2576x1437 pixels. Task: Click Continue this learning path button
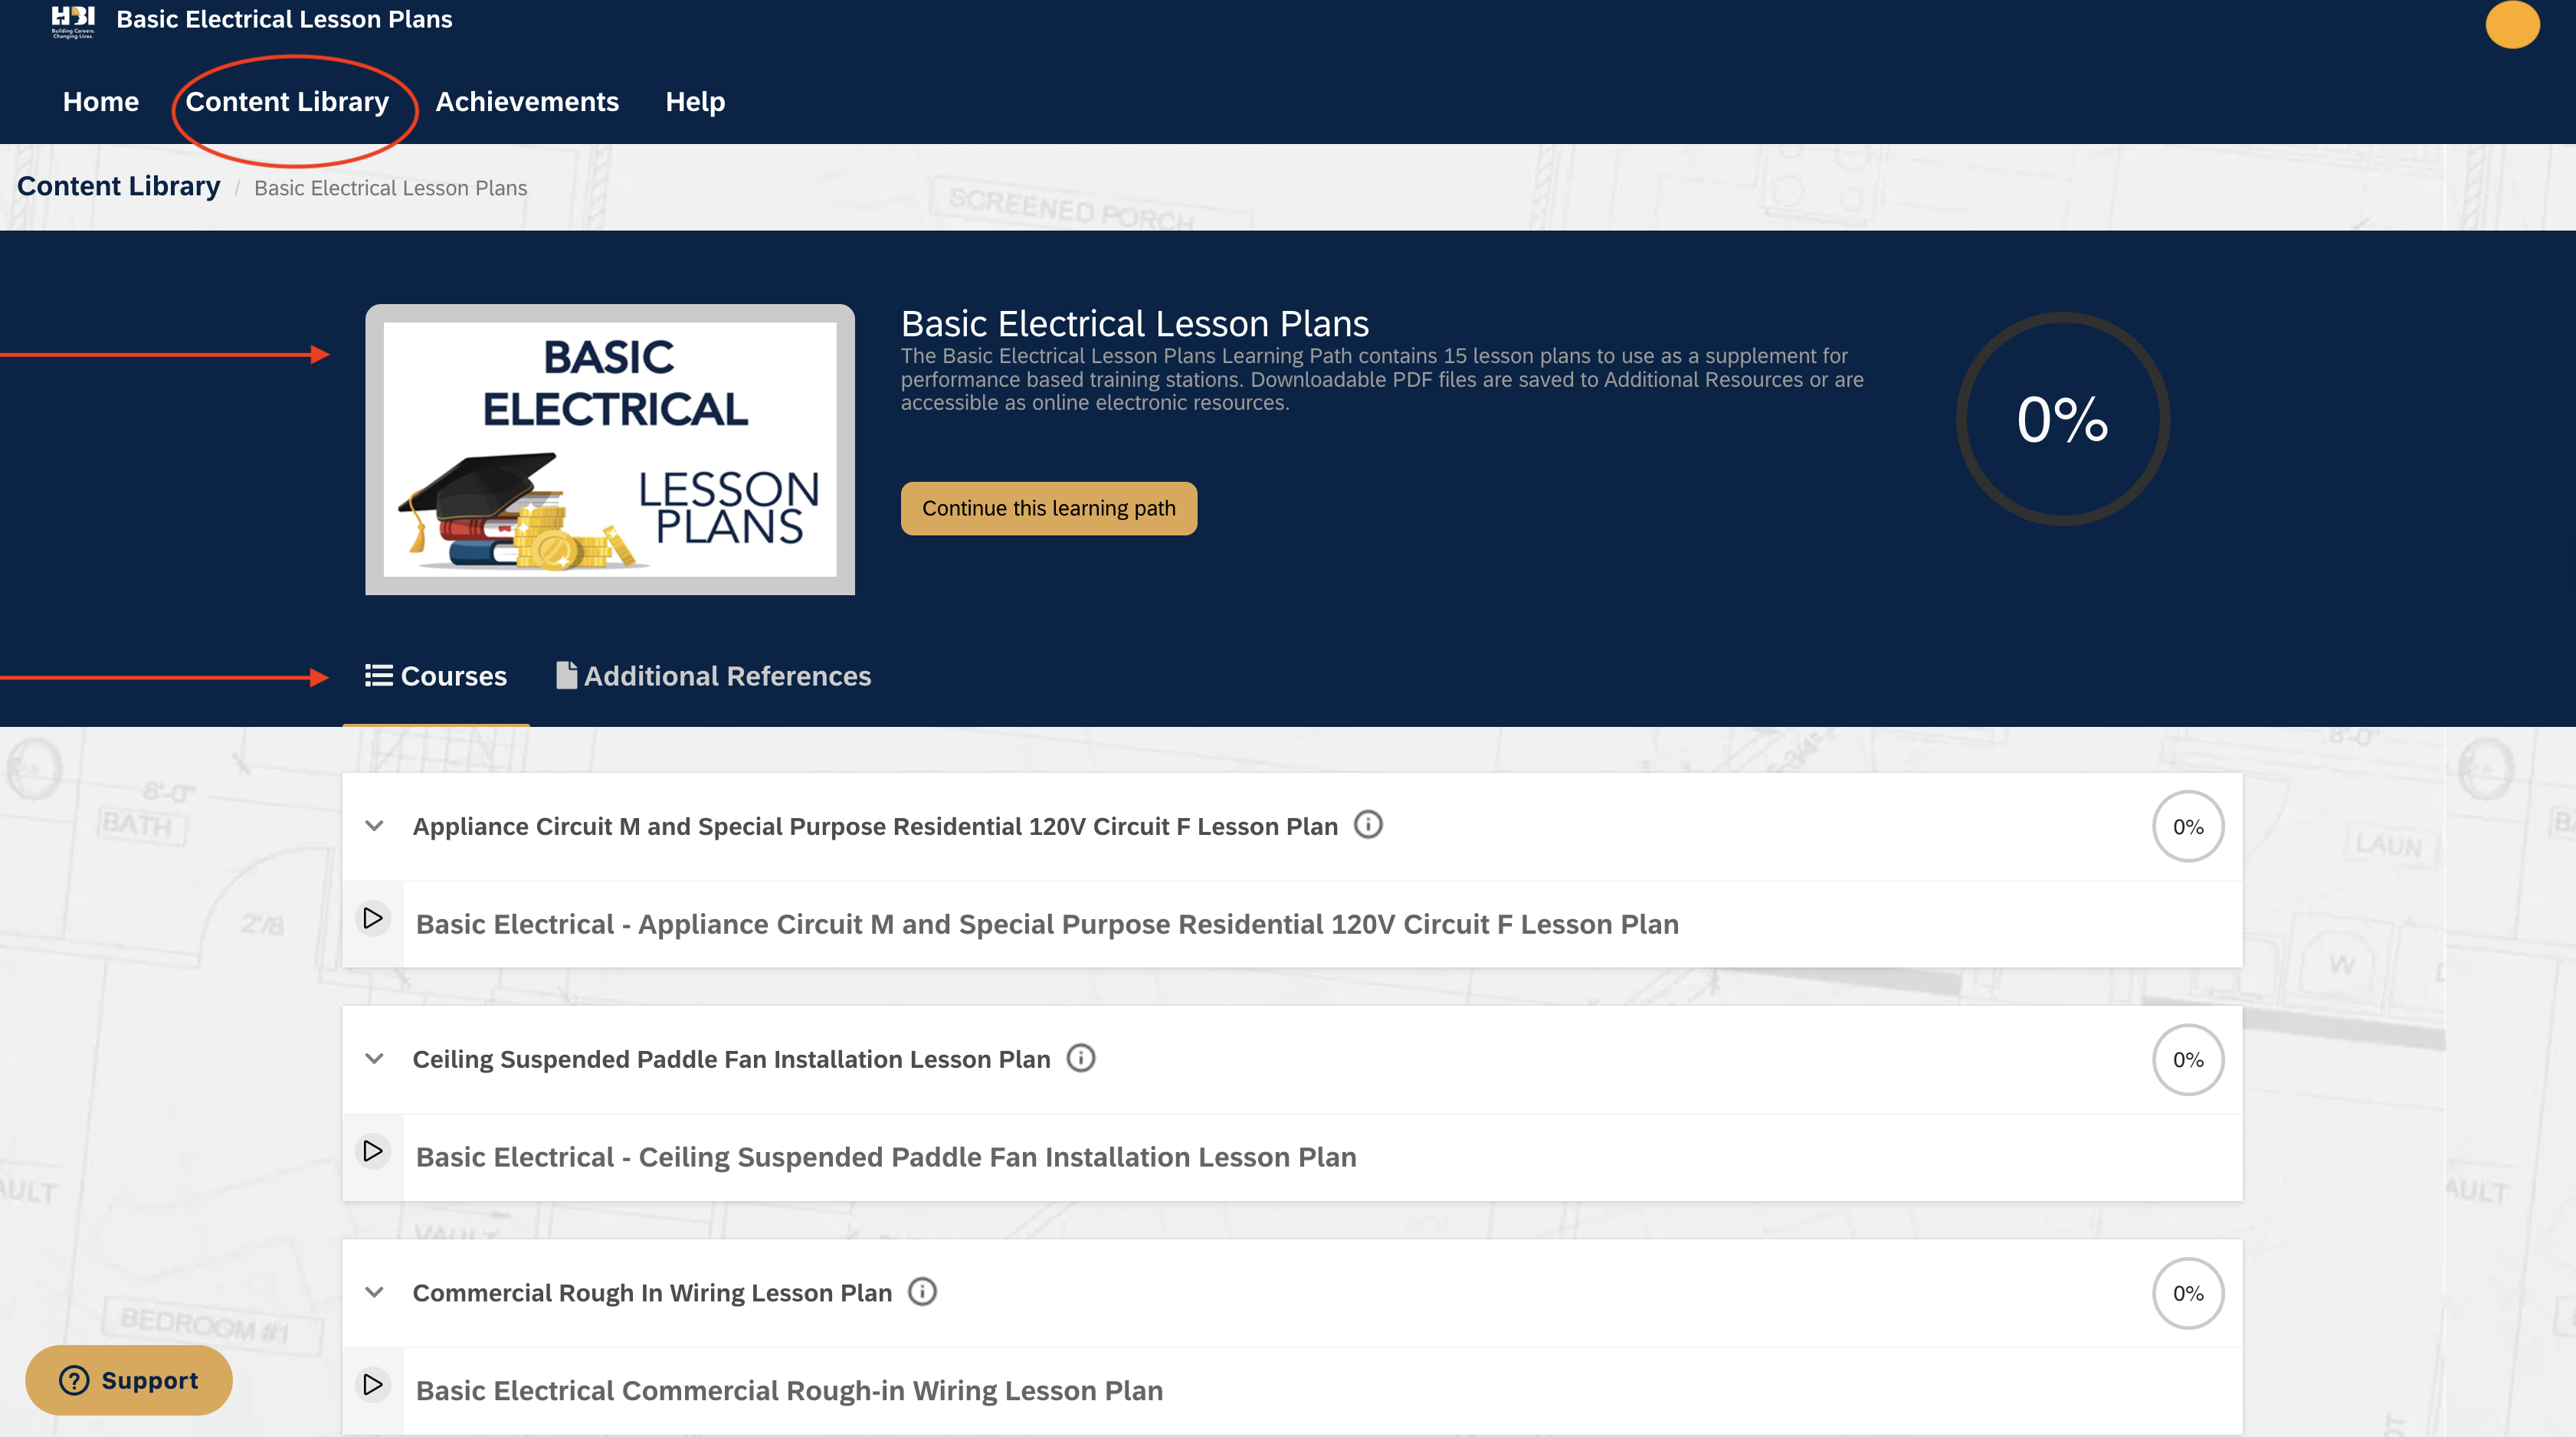tap(1048, 508)
